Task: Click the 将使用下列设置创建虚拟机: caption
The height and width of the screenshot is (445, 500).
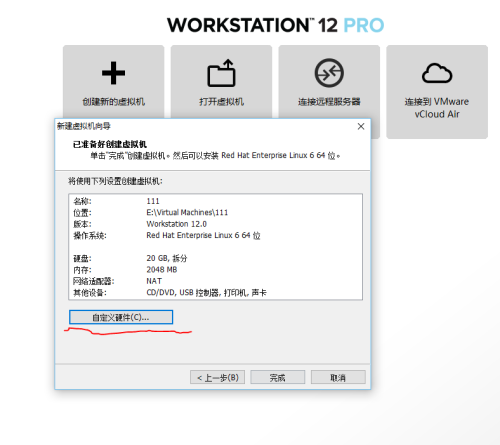Action: 115,181
